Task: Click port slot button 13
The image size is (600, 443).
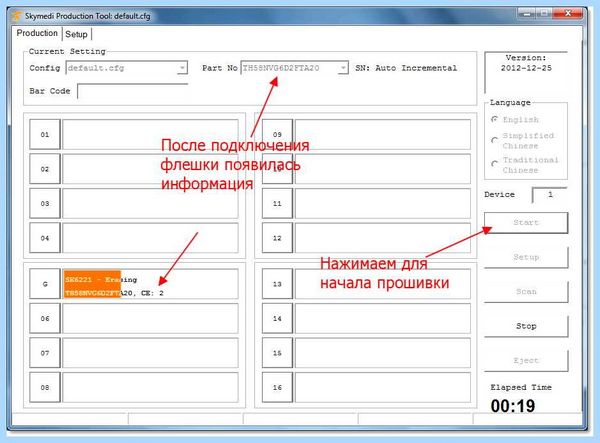Action: [277, 284]
